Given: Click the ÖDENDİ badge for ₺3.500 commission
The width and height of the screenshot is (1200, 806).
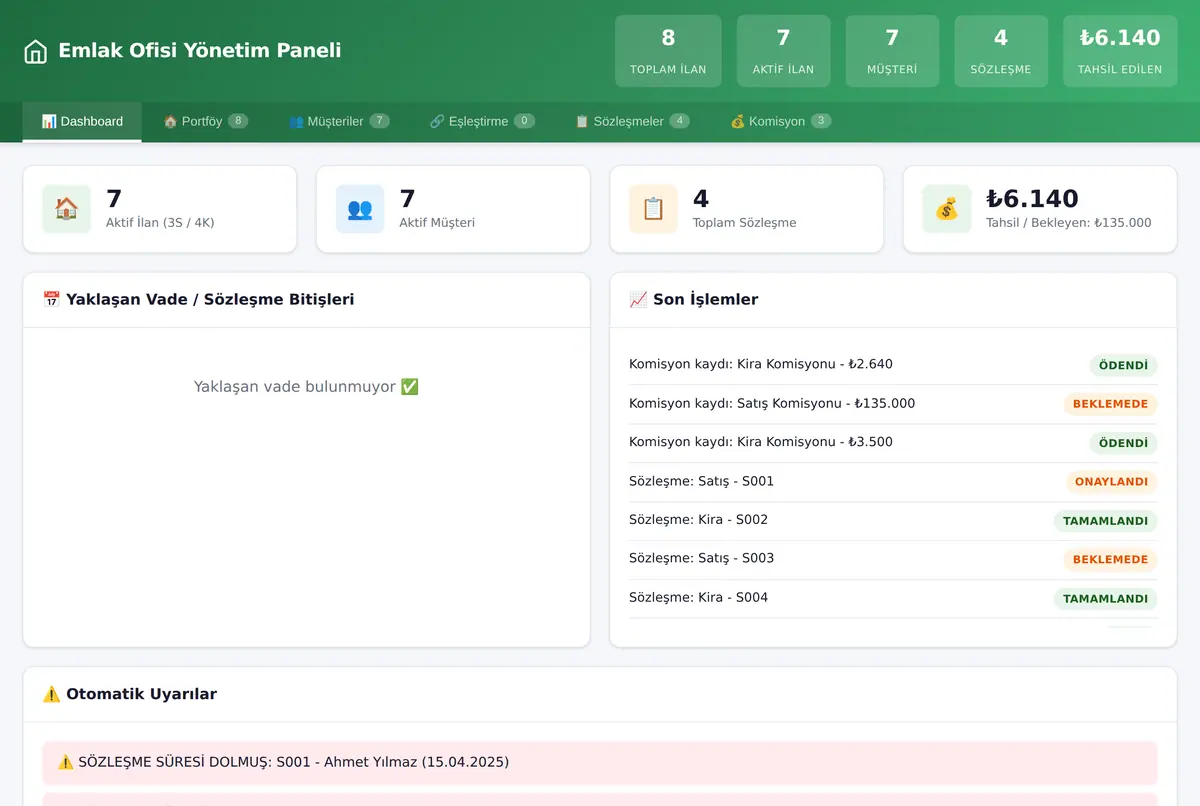Looking at the screenshot, I should [1123, 443].
